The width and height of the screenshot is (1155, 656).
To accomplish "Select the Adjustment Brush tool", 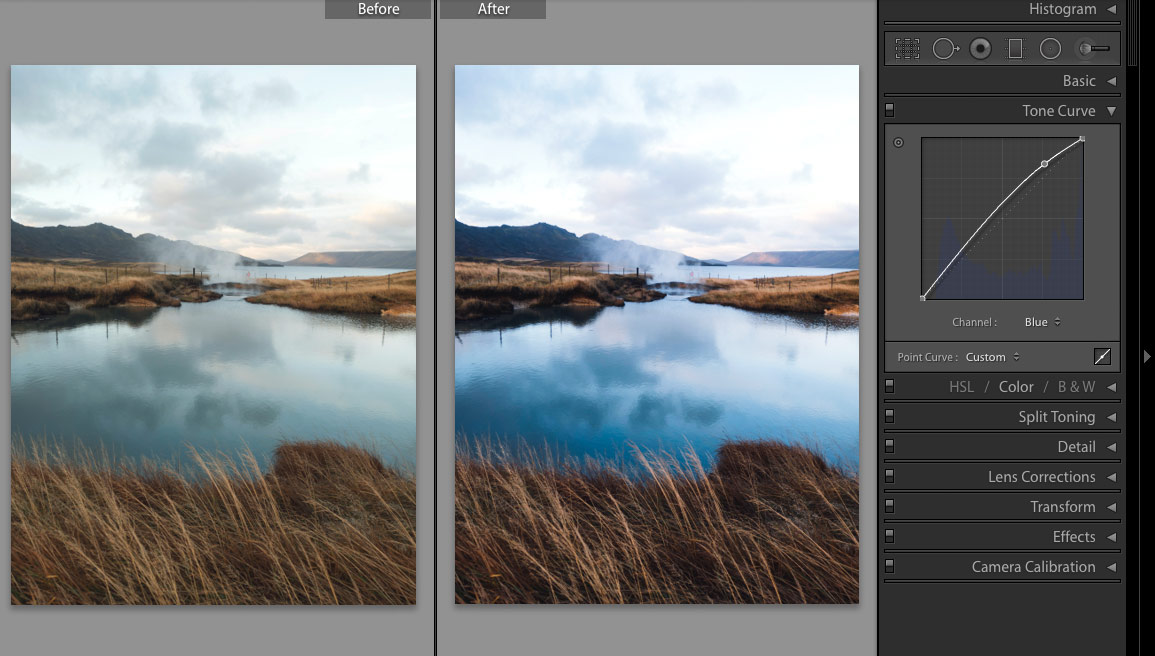I will [1090, 47].
